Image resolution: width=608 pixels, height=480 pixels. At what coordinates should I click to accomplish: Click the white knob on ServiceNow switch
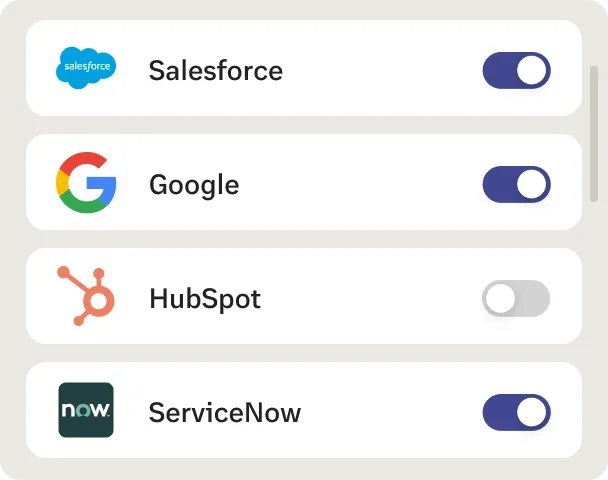532,412
